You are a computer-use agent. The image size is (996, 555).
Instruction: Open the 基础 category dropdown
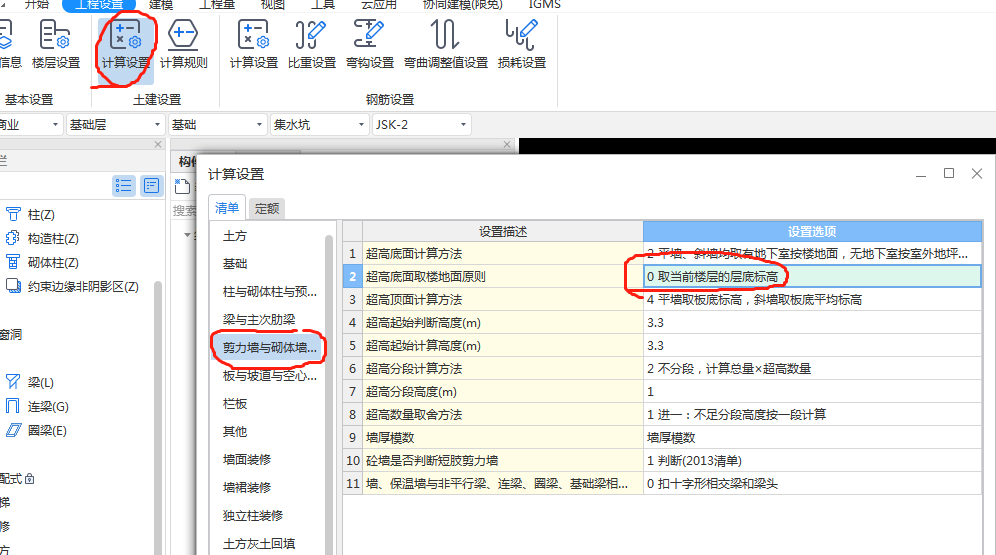[x=217, y=124]
